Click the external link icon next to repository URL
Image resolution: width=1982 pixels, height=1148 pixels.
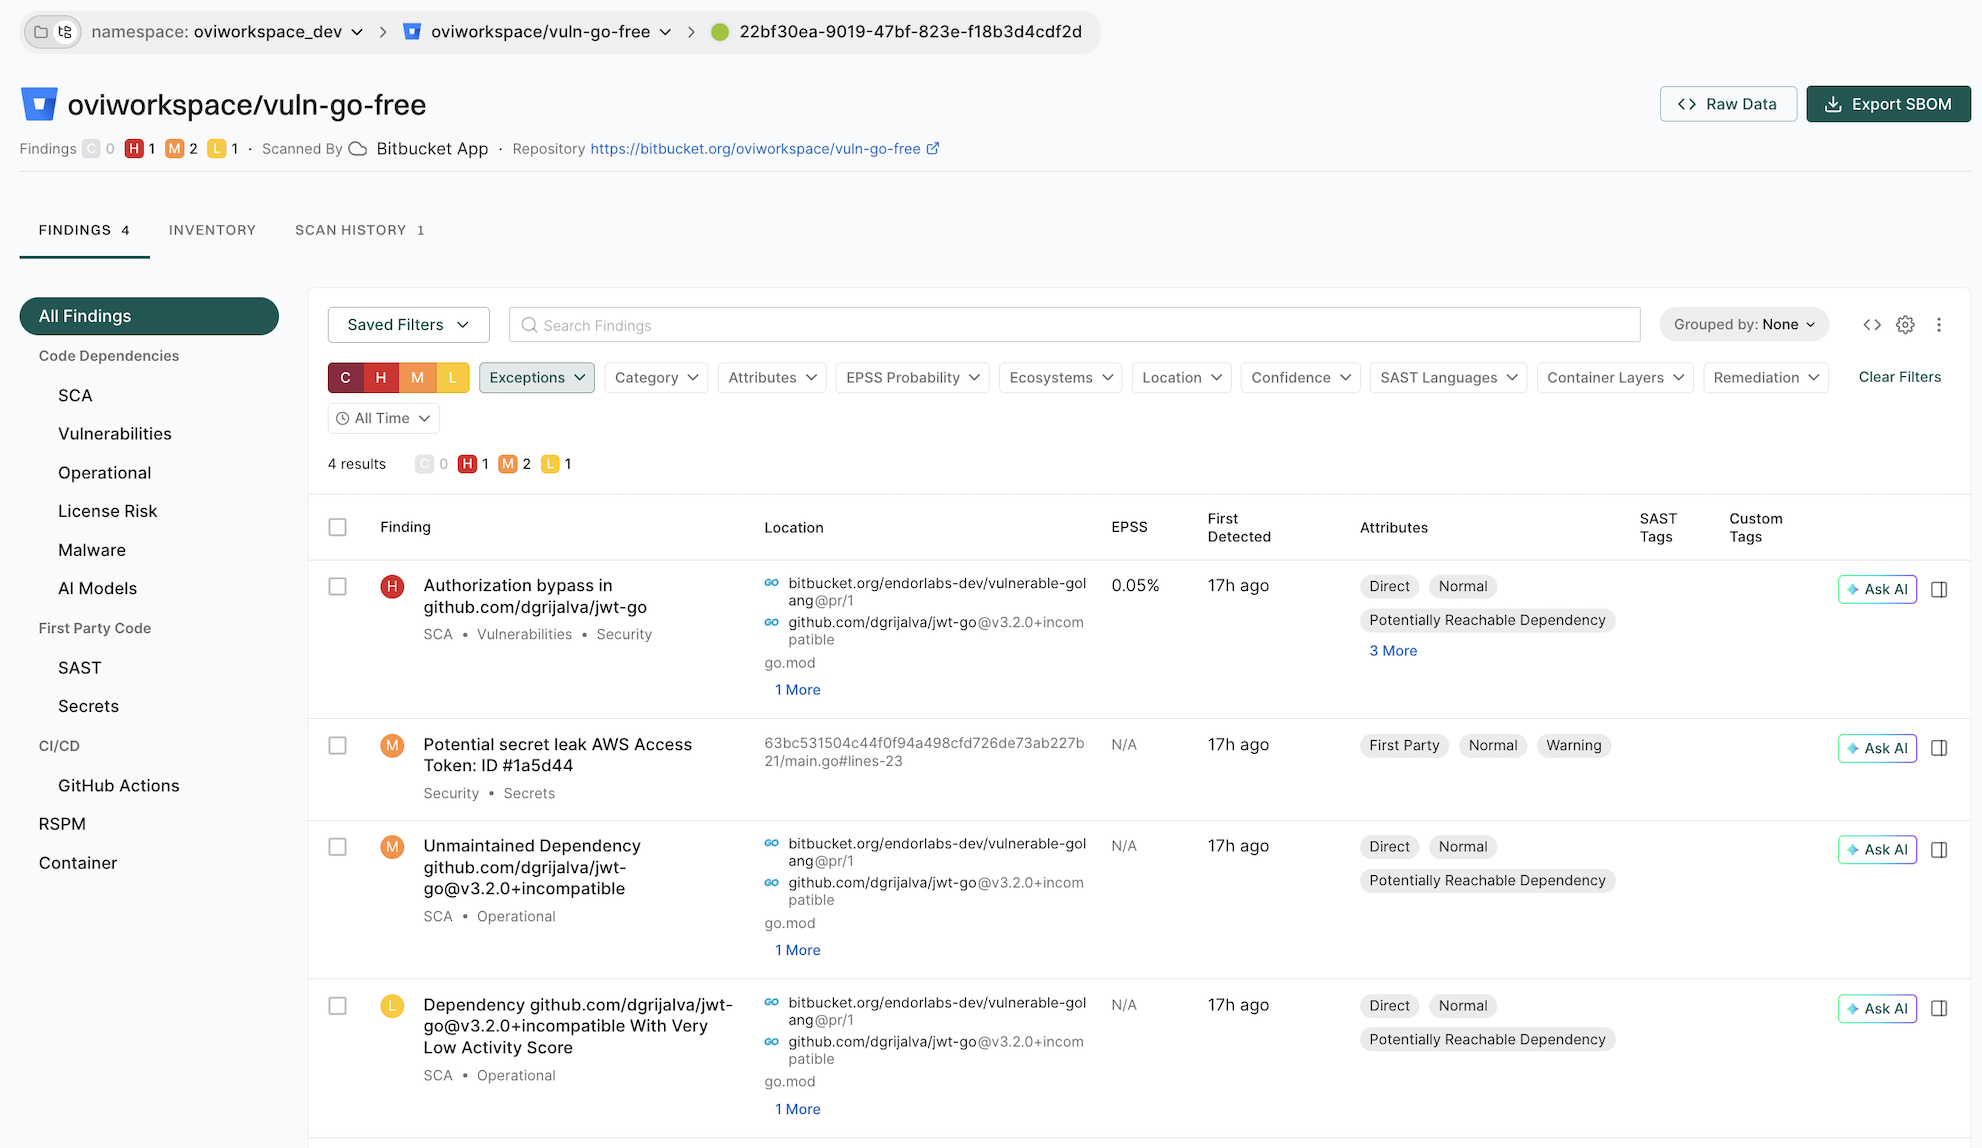tap(933, 149)
